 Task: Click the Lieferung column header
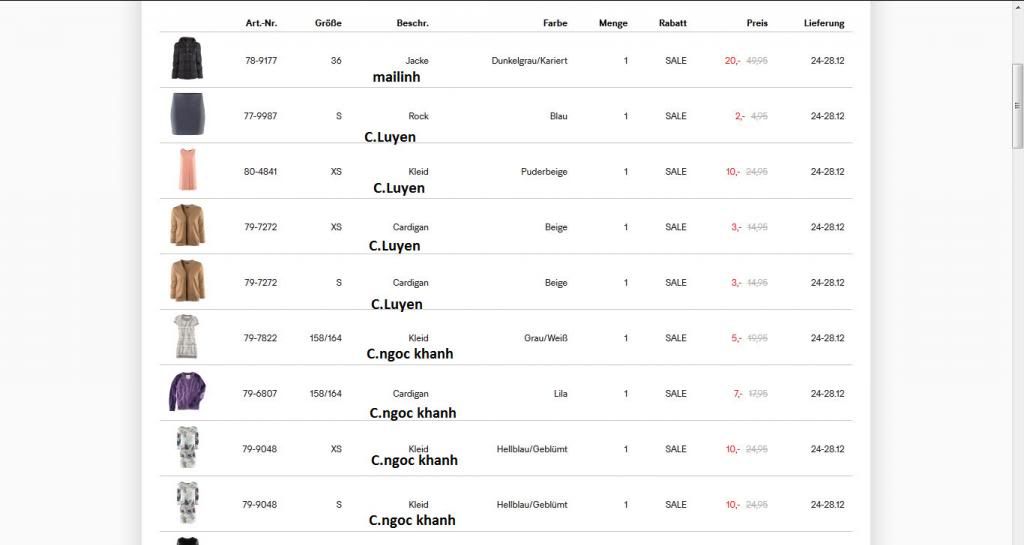pyautogui.click(x=824, y=23)
